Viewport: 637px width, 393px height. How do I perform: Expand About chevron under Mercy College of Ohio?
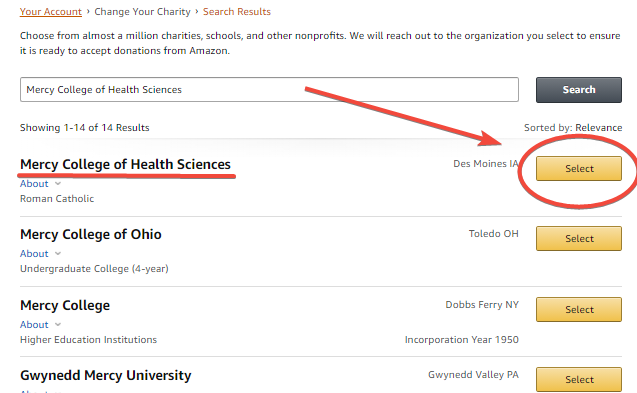click(58, 254)
